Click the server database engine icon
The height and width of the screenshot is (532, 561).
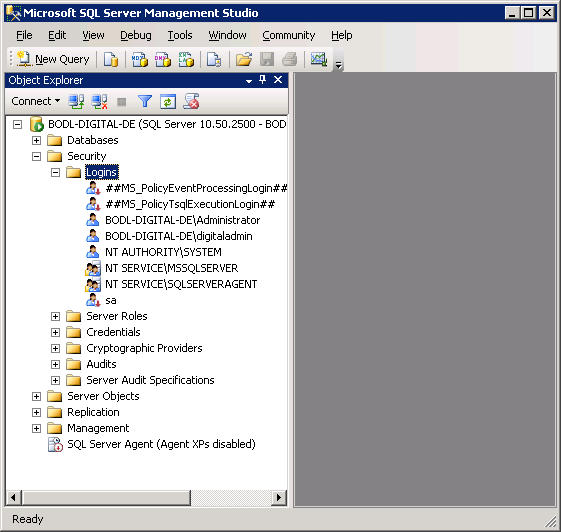pyautogui.click(x=36, y=124)
